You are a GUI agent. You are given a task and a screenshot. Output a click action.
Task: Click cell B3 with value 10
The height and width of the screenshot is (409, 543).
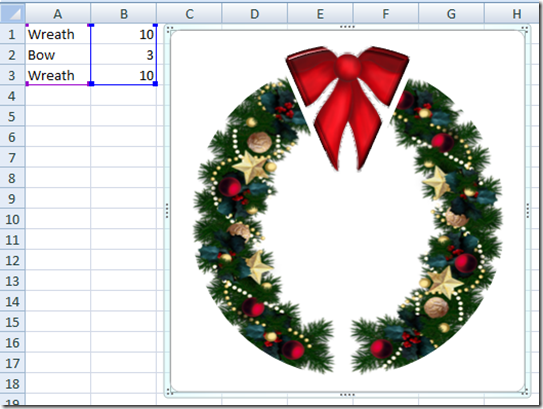(x=124, y=75)
